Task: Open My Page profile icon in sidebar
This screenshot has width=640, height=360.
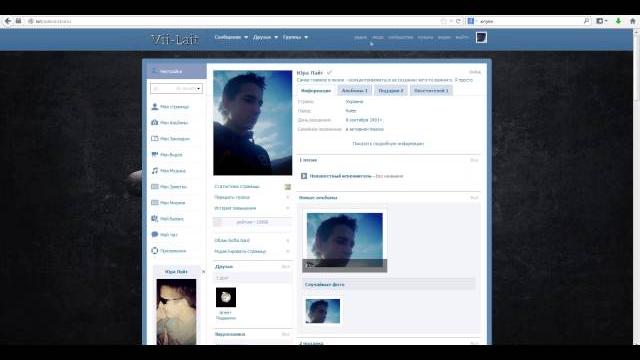Action: click(155, 107)
